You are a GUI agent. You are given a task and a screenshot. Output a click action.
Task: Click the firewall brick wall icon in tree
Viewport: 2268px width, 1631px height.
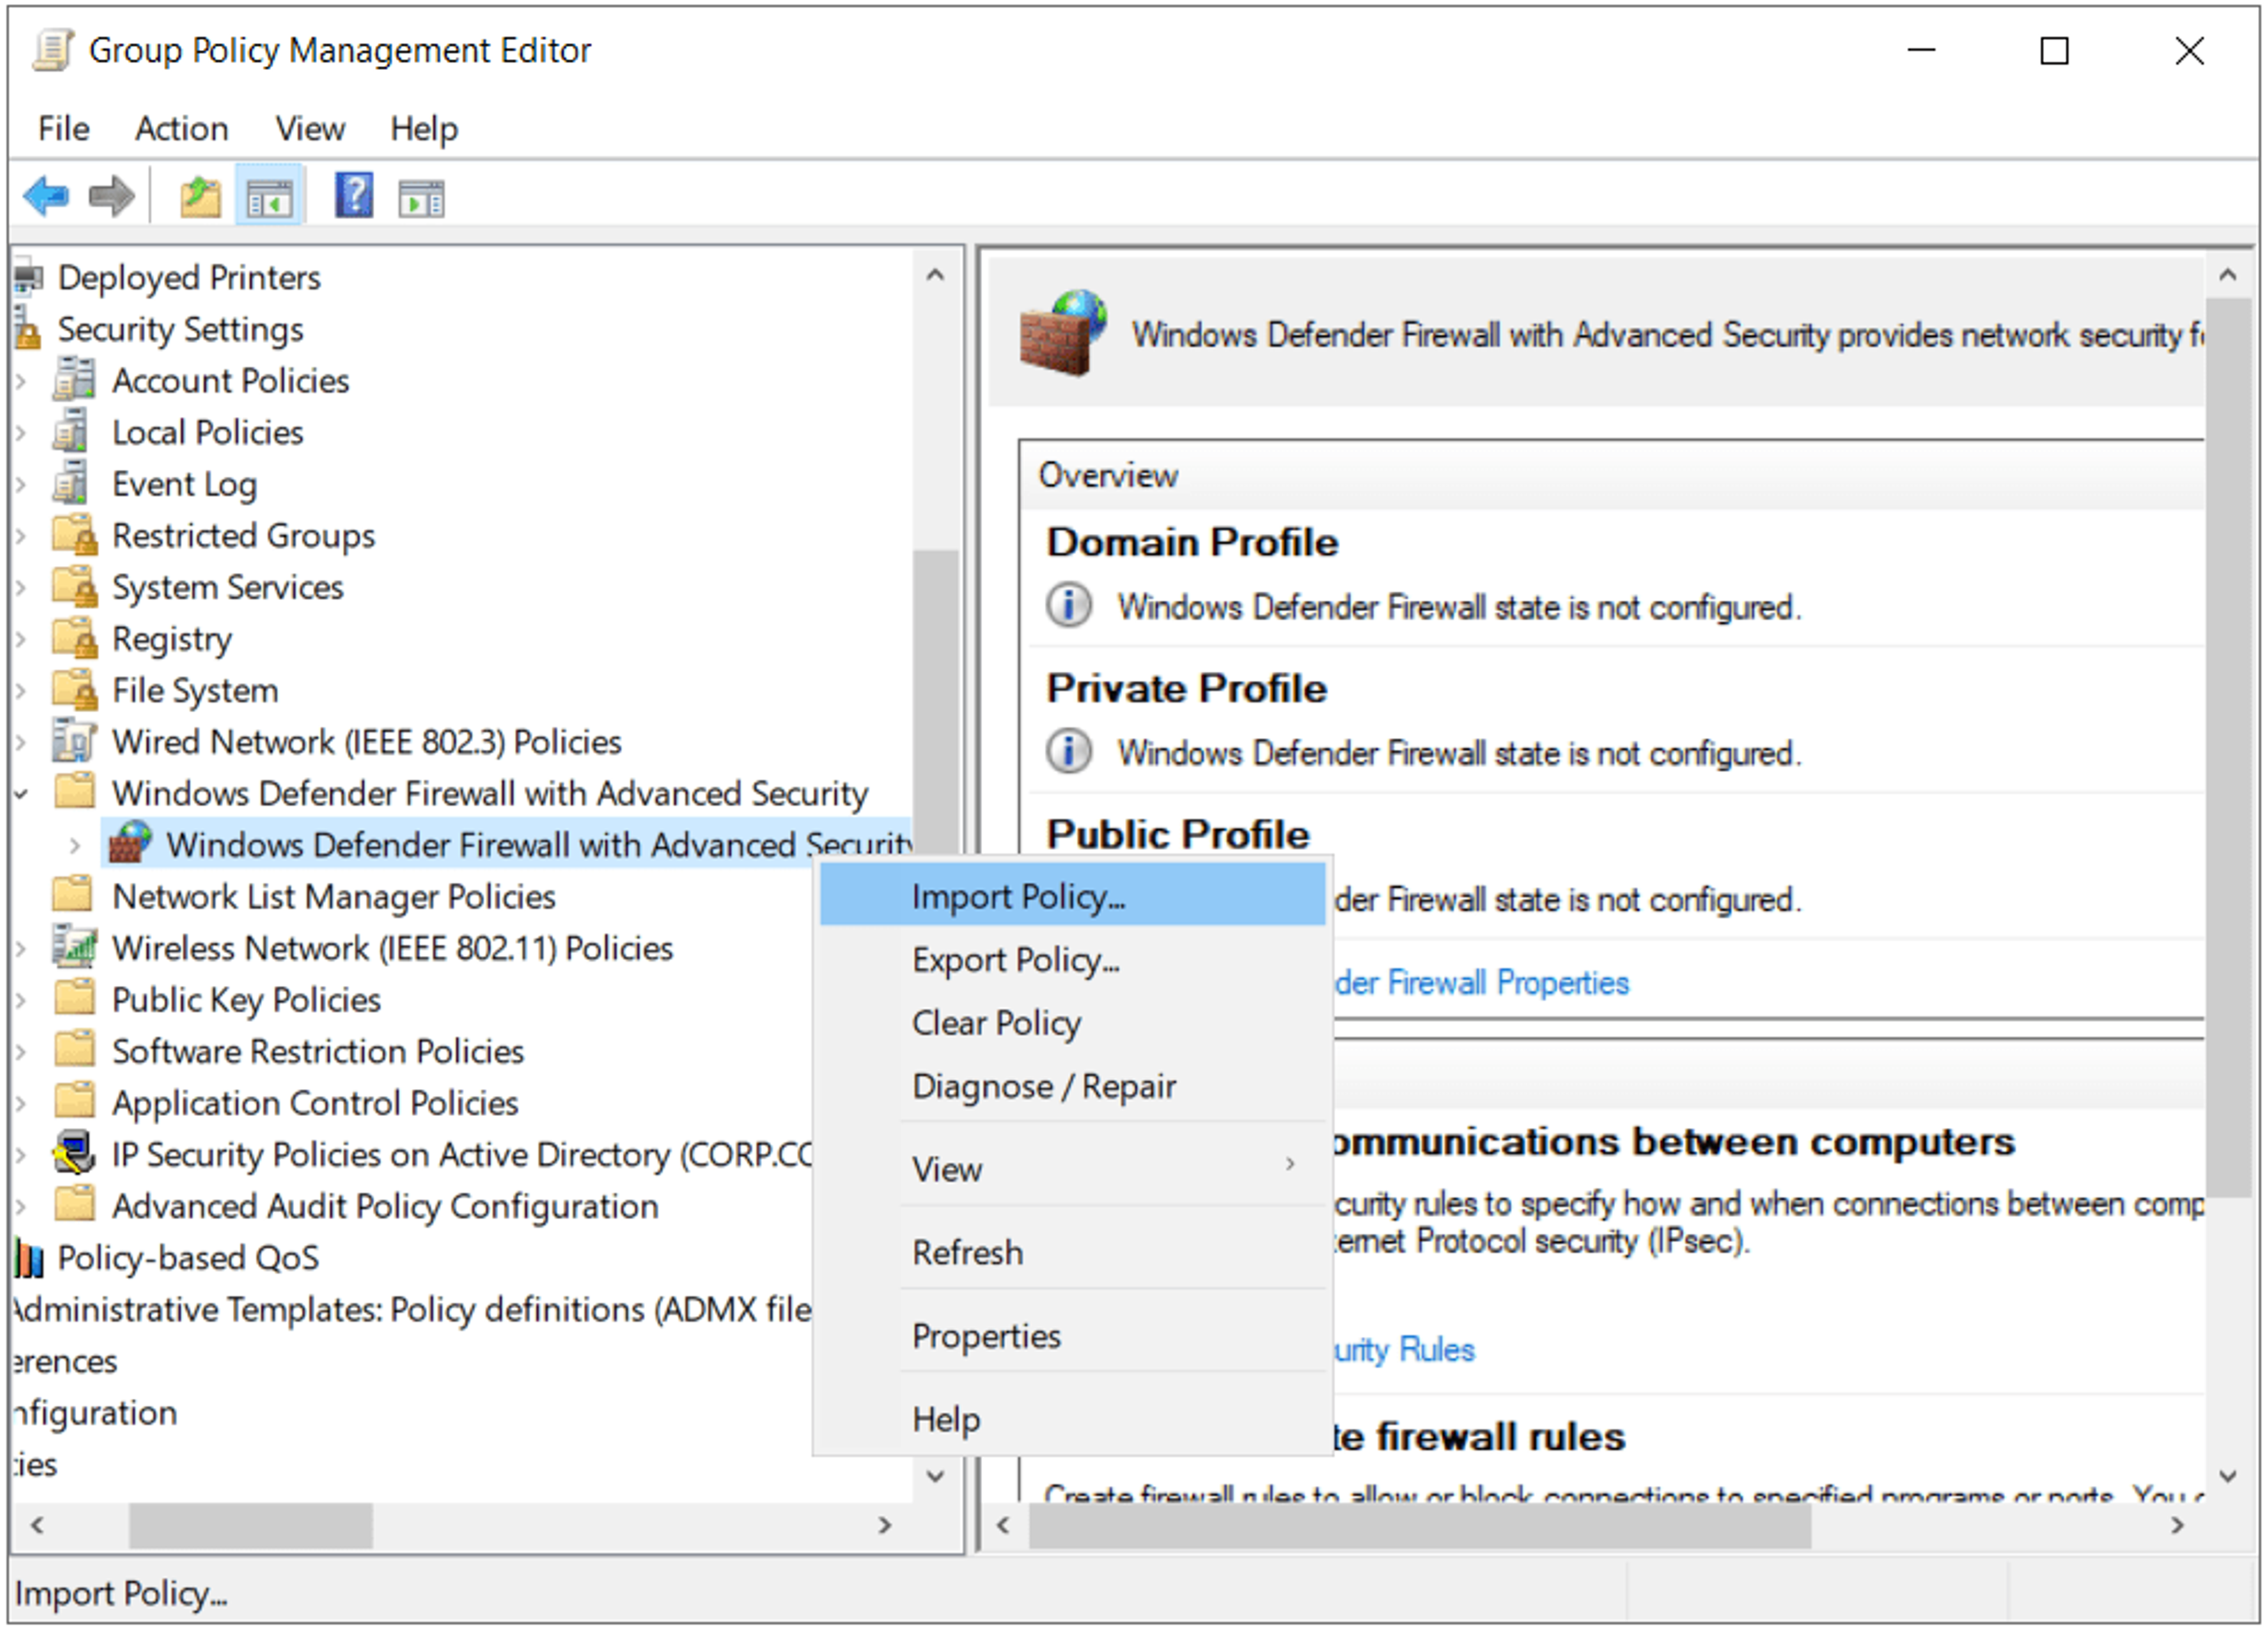[x=130, y=844]
